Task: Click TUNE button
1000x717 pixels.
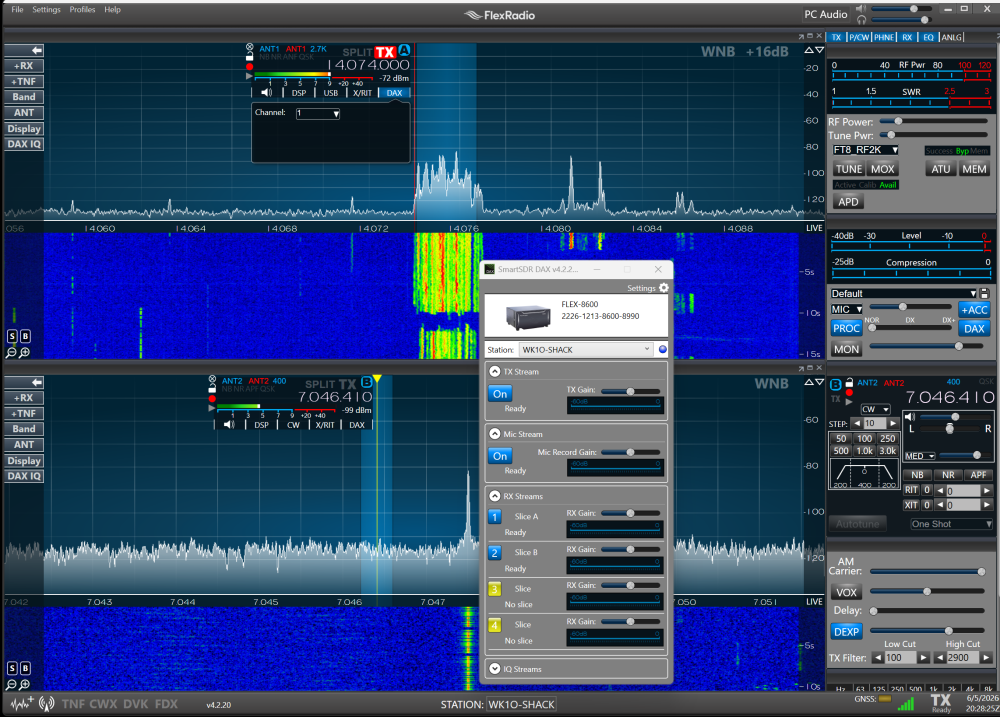Action: click(849, 169)
